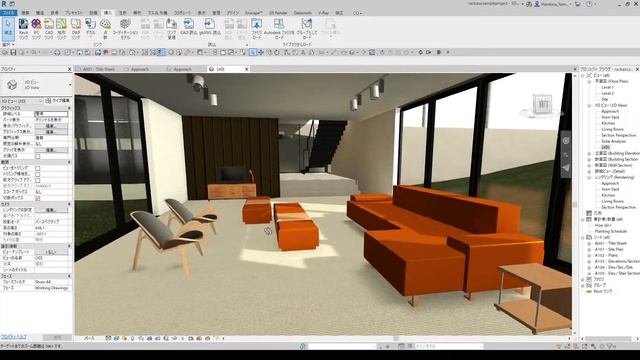Toggle the ビューをトリミング checkbox
The image size is (640, 360).
click(38, 168)
